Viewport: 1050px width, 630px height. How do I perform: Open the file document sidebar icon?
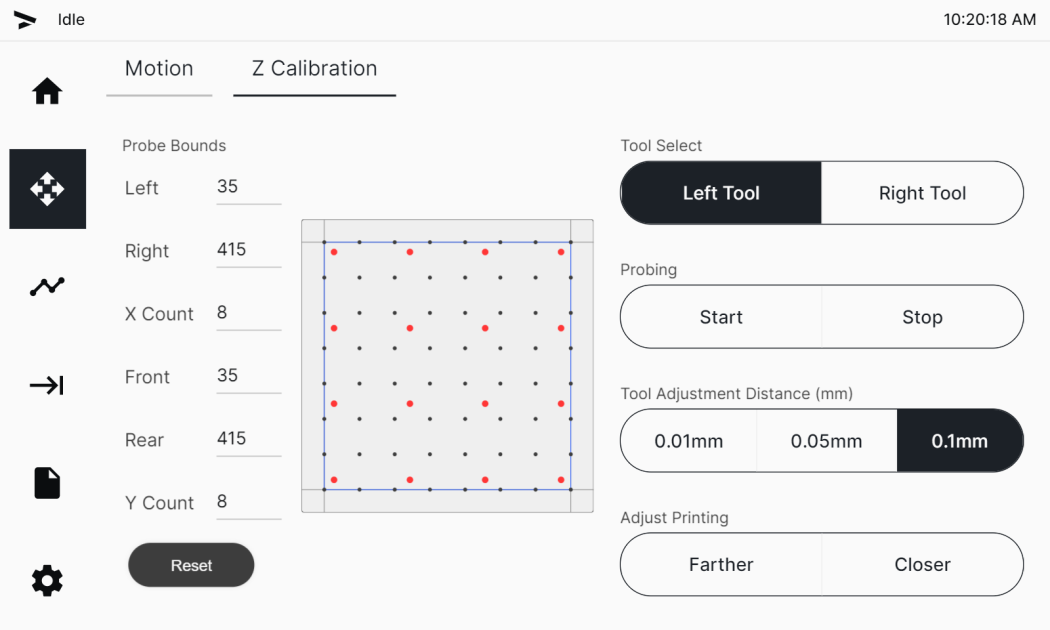[47, 483]
